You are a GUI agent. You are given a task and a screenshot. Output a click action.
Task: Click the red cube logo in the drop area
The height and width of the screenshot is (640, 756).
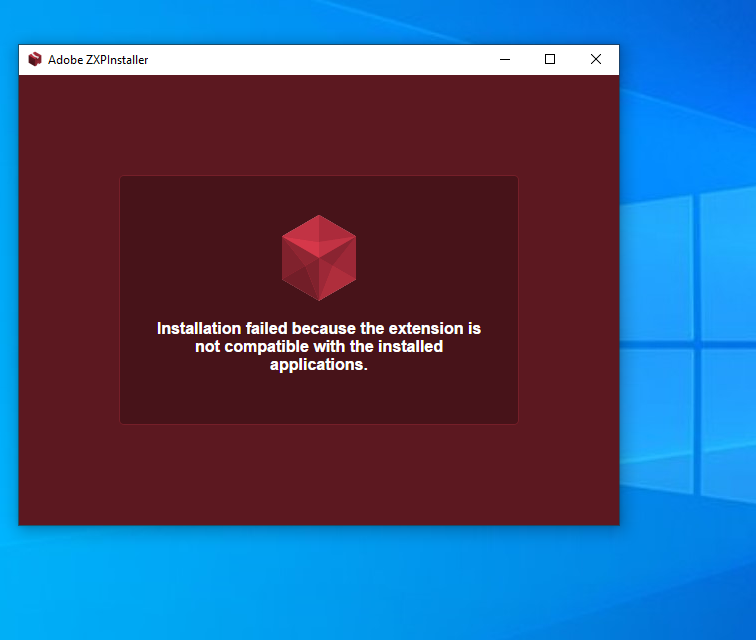(319, 258)
